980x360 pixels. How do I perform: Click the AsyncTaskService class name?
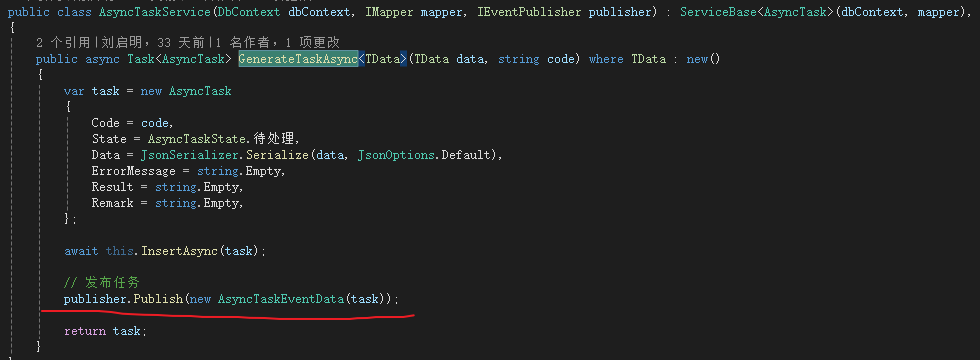click(x=154, y=12)
